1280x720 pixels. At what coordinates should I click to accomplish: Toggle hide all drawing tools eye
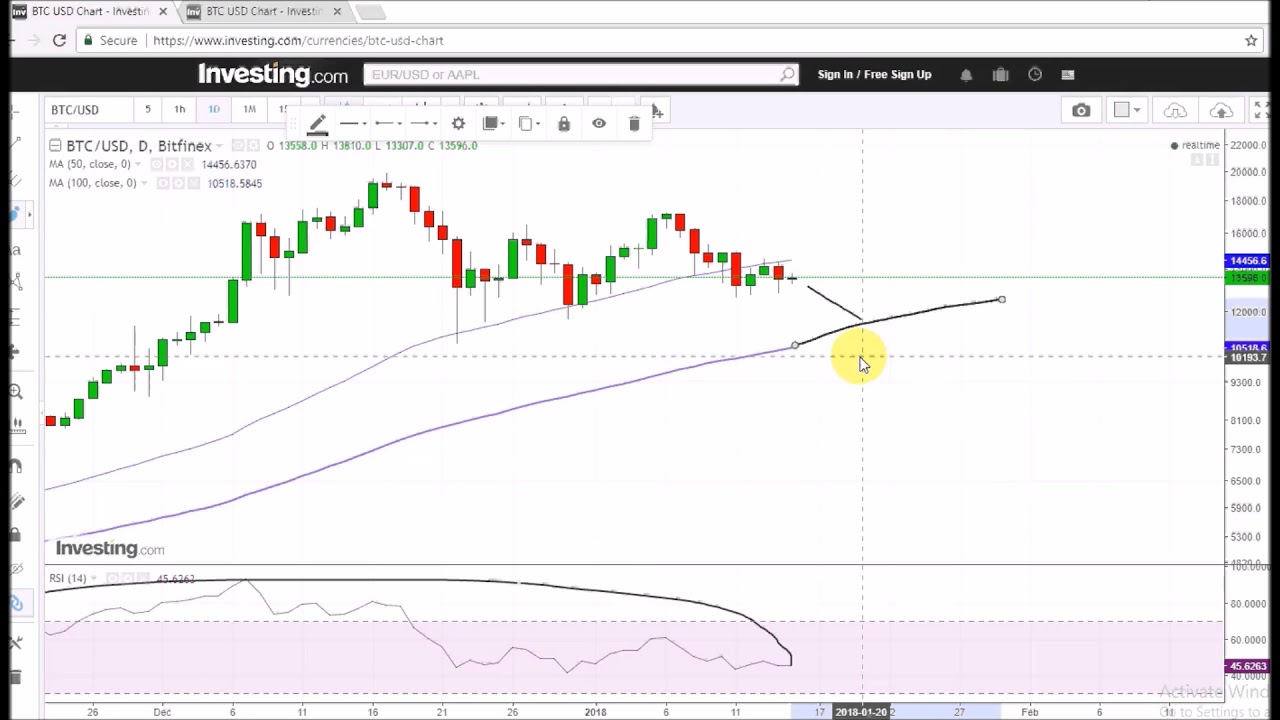pyautogui.click(x=16, y=570)
